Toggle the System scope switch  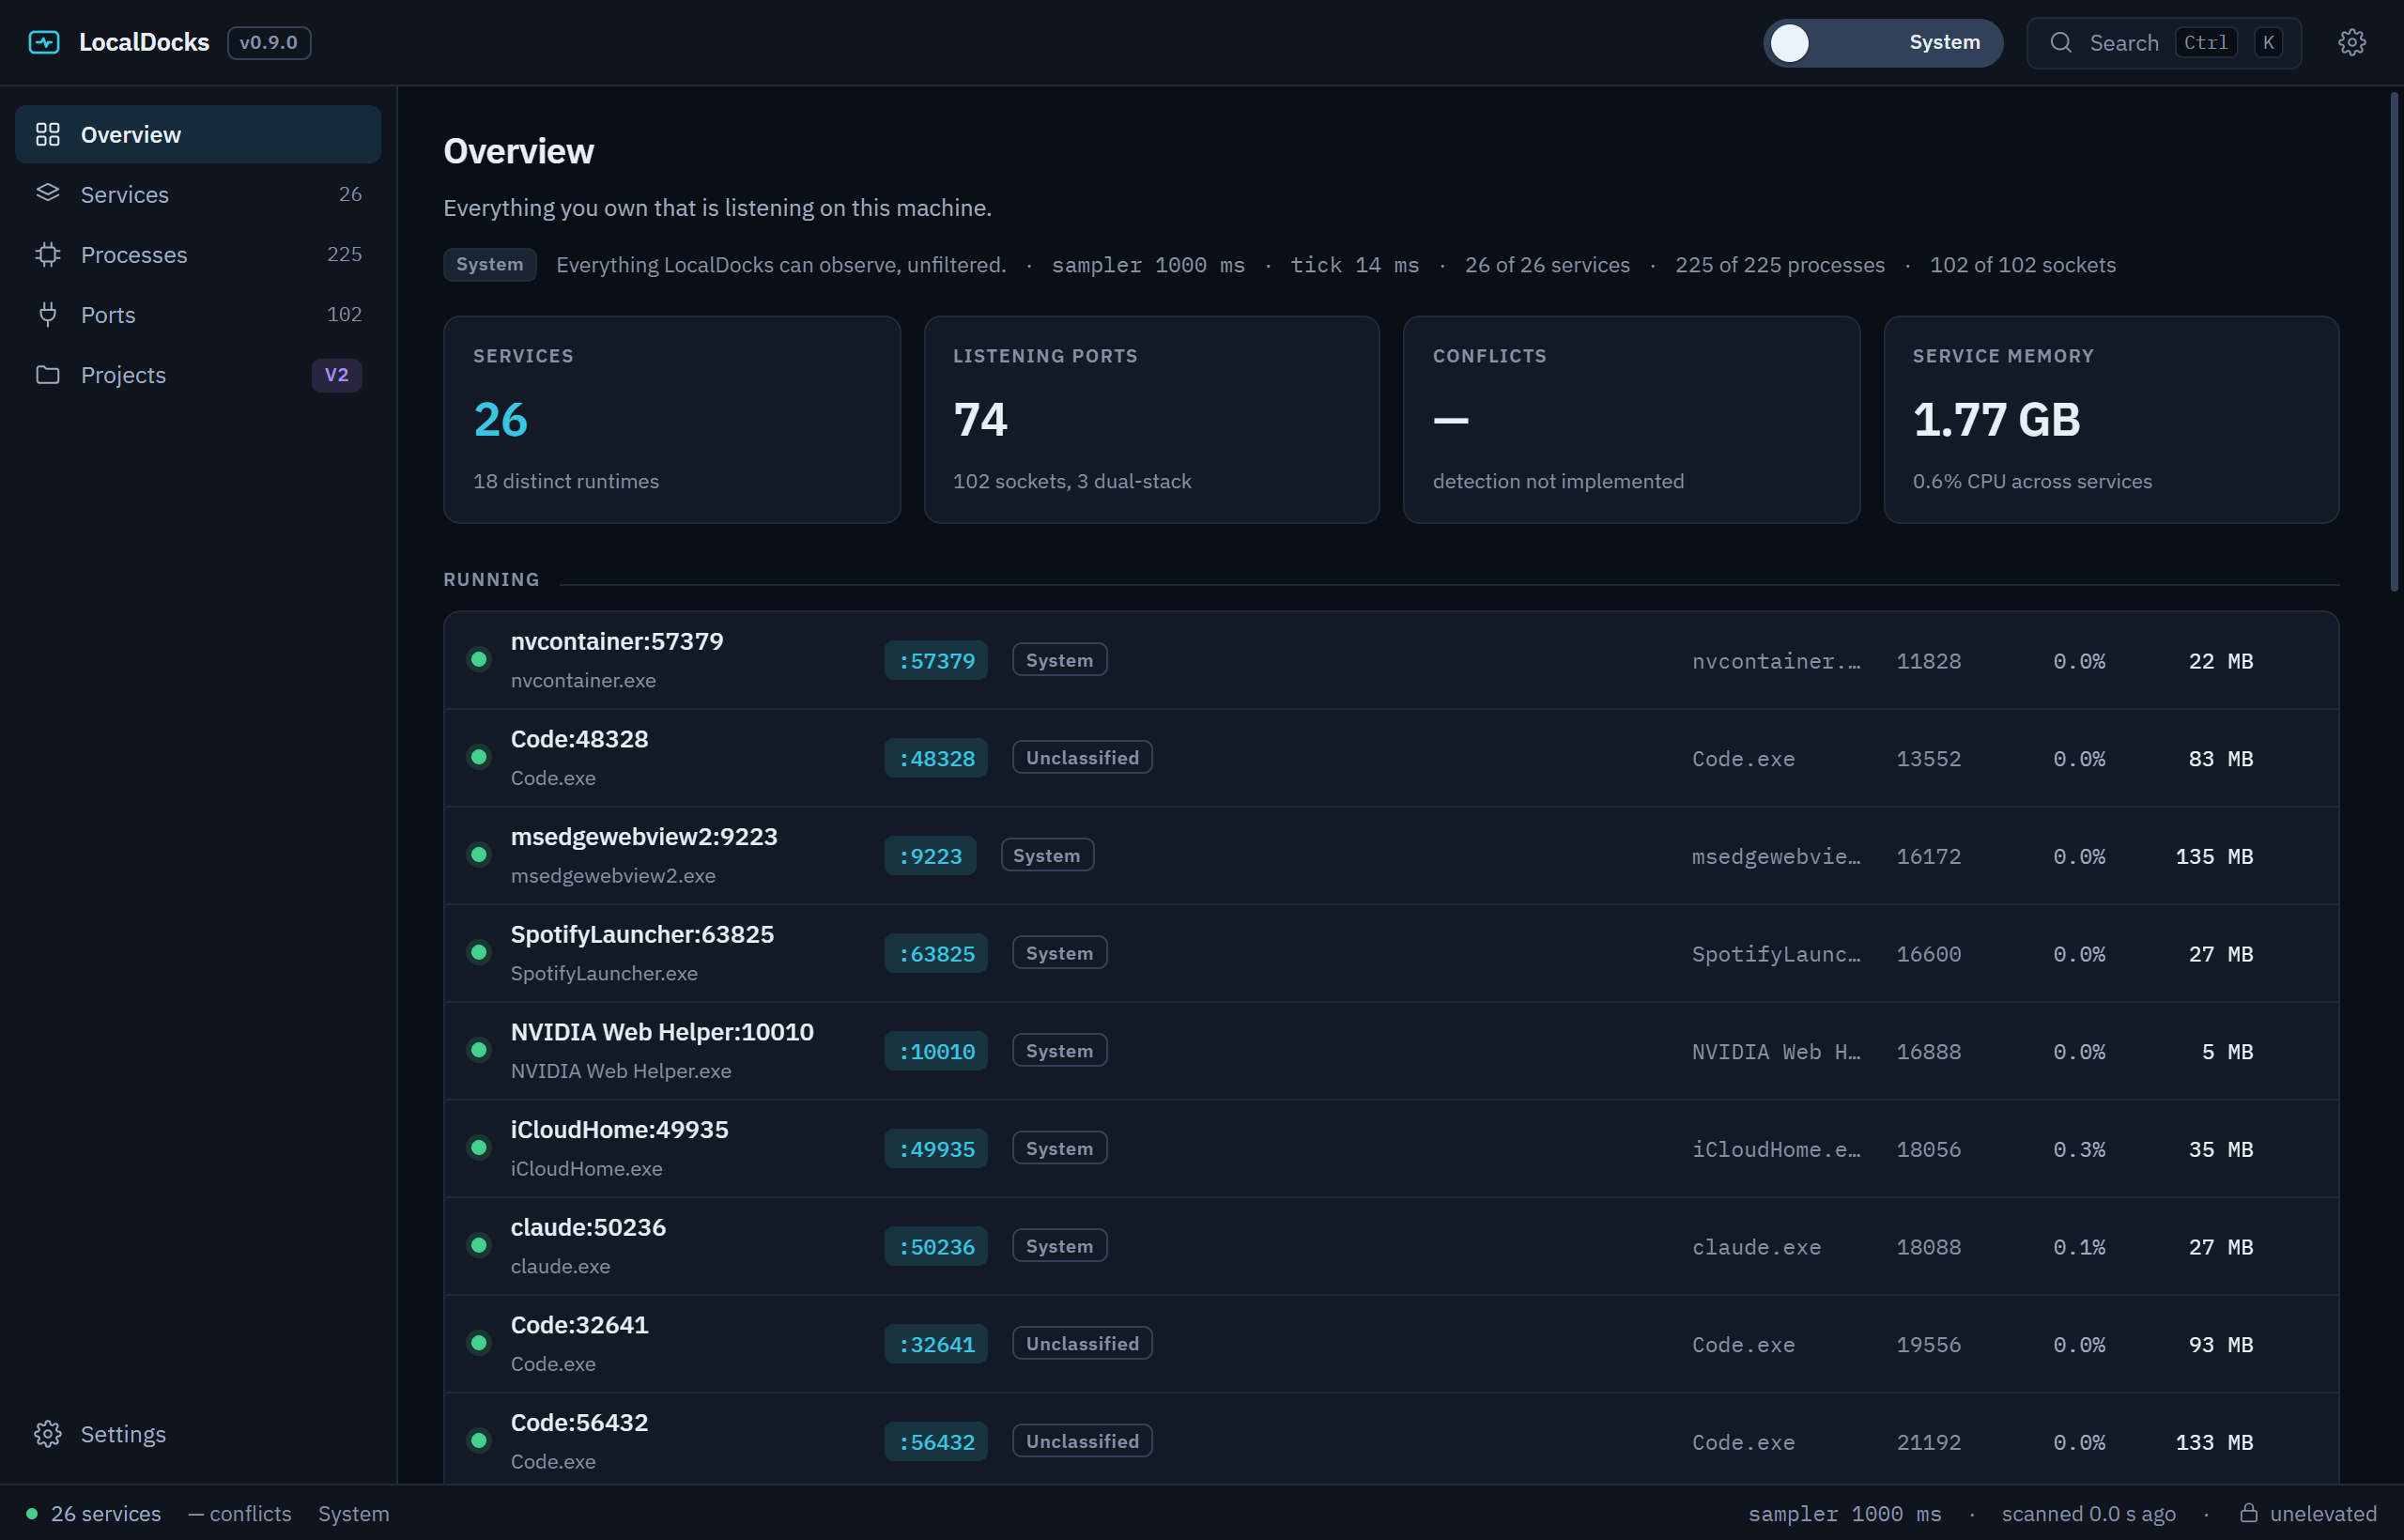pos(1883,42)
